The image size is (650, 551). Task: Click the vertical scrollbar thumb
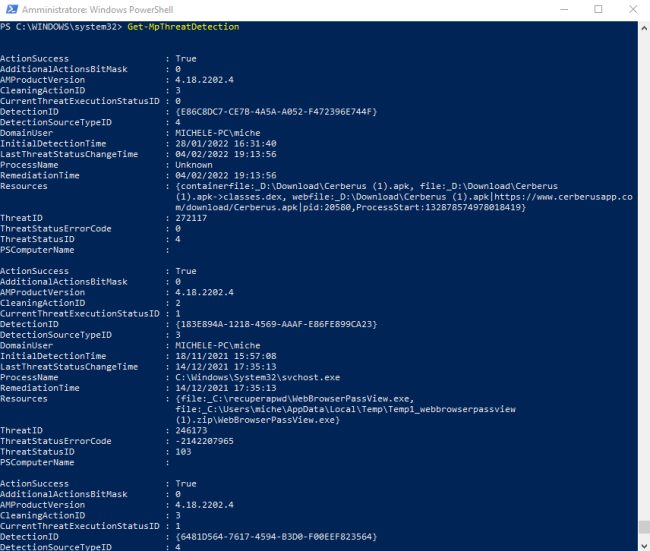644,527
